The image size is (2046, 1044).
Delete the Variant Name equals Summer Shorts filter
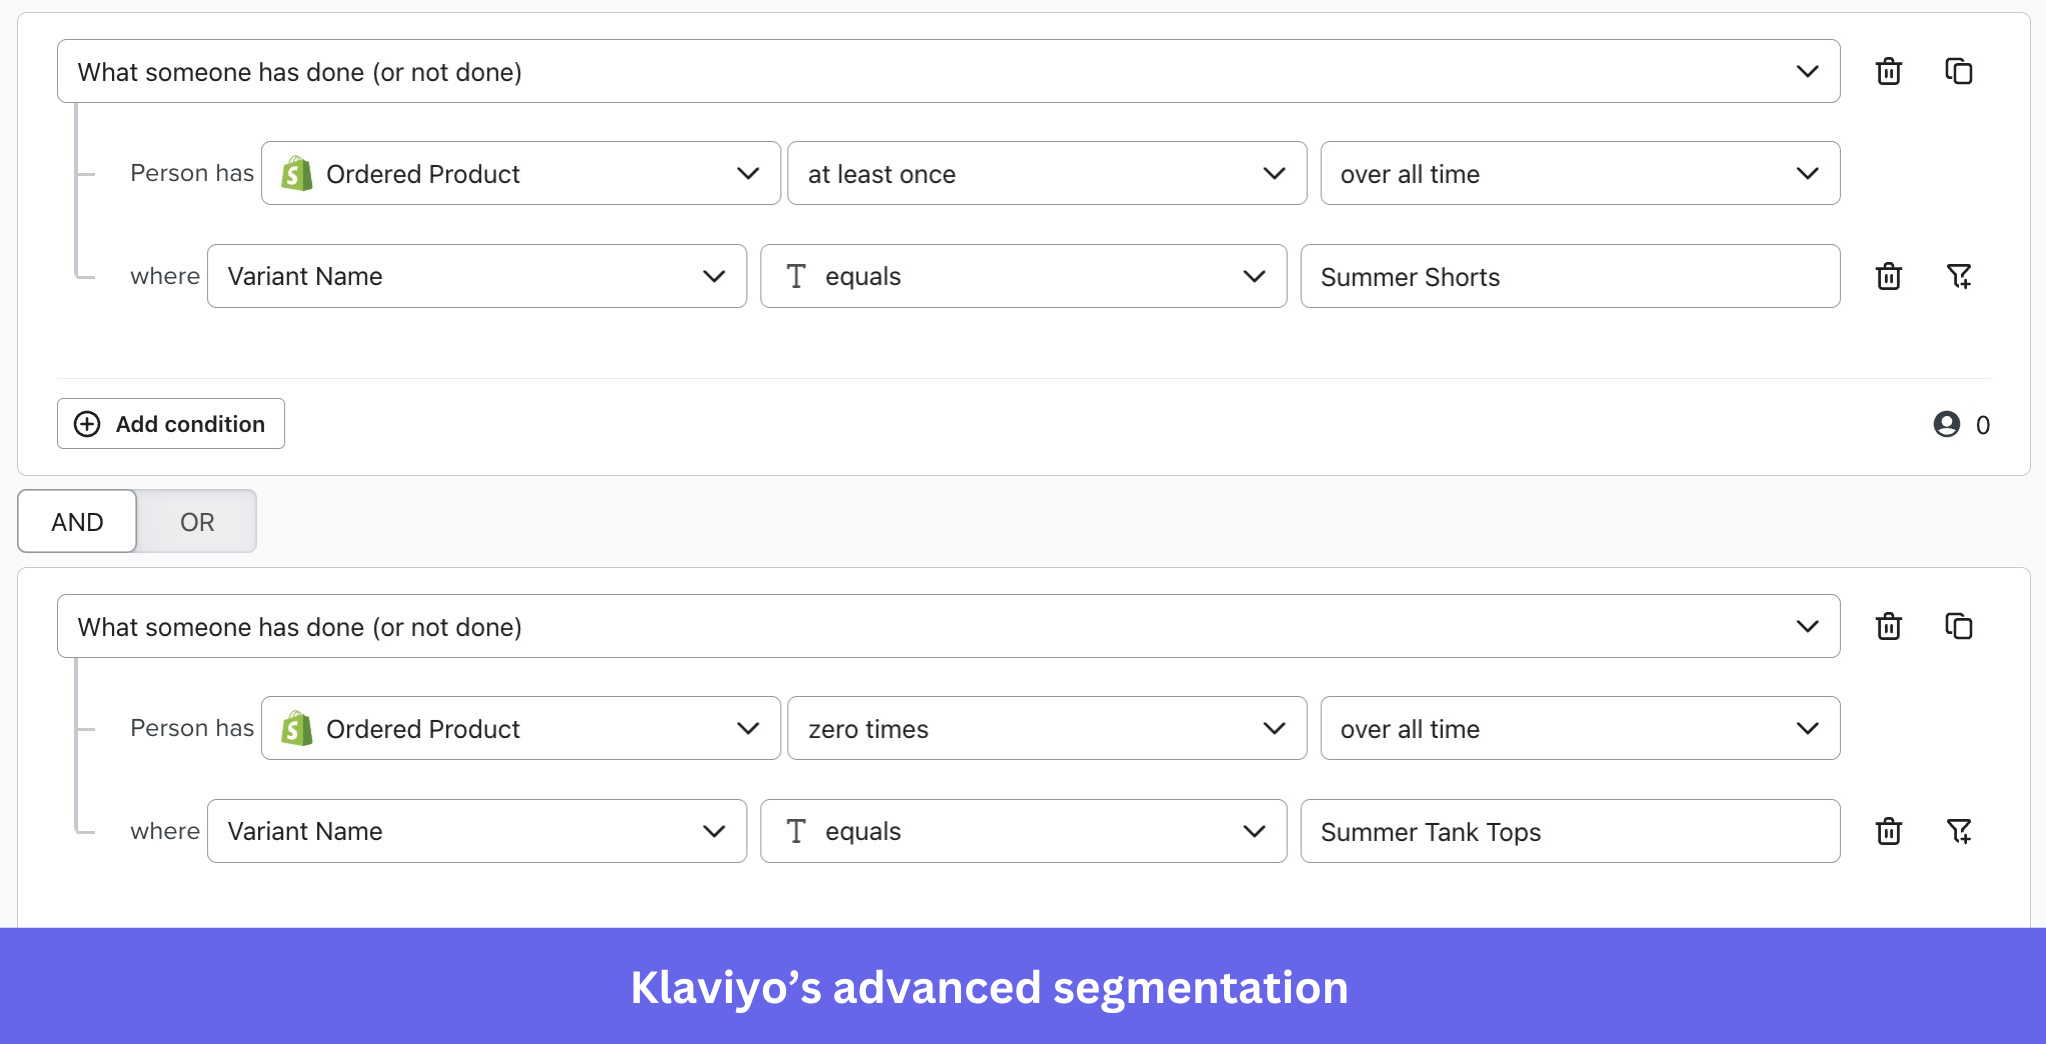point(1888,276)
